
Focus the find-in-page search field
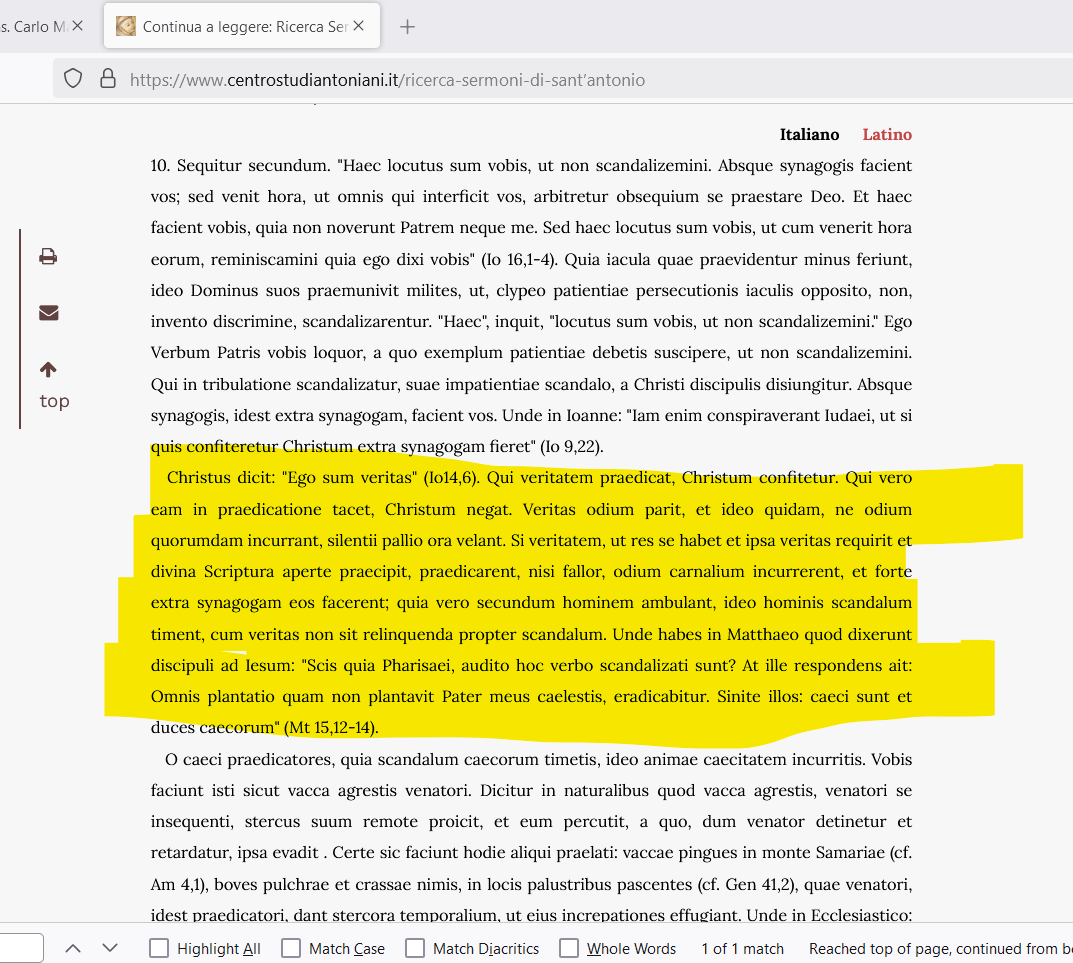pyautogui.click(x=21, y=948)
